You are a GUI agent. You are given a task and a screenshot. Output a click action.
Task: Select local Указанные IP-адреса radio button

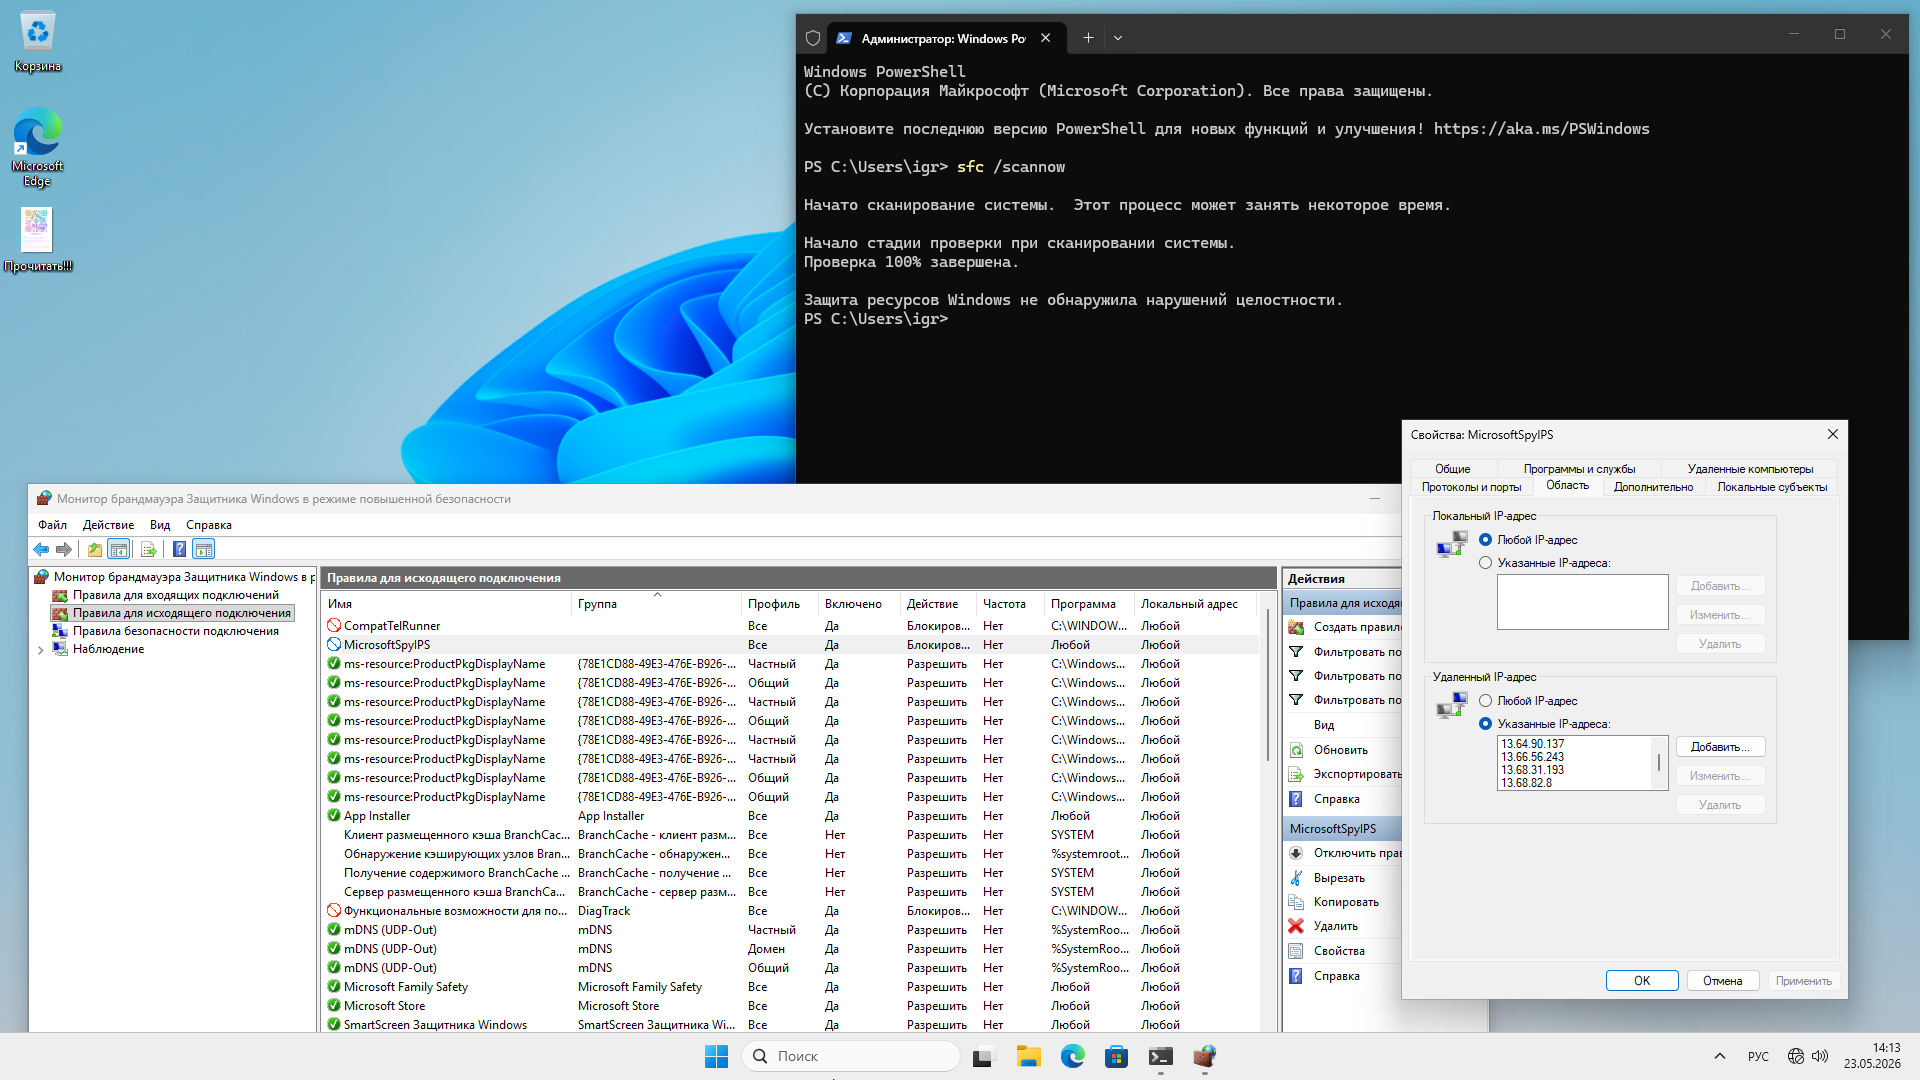(1486, 563)
